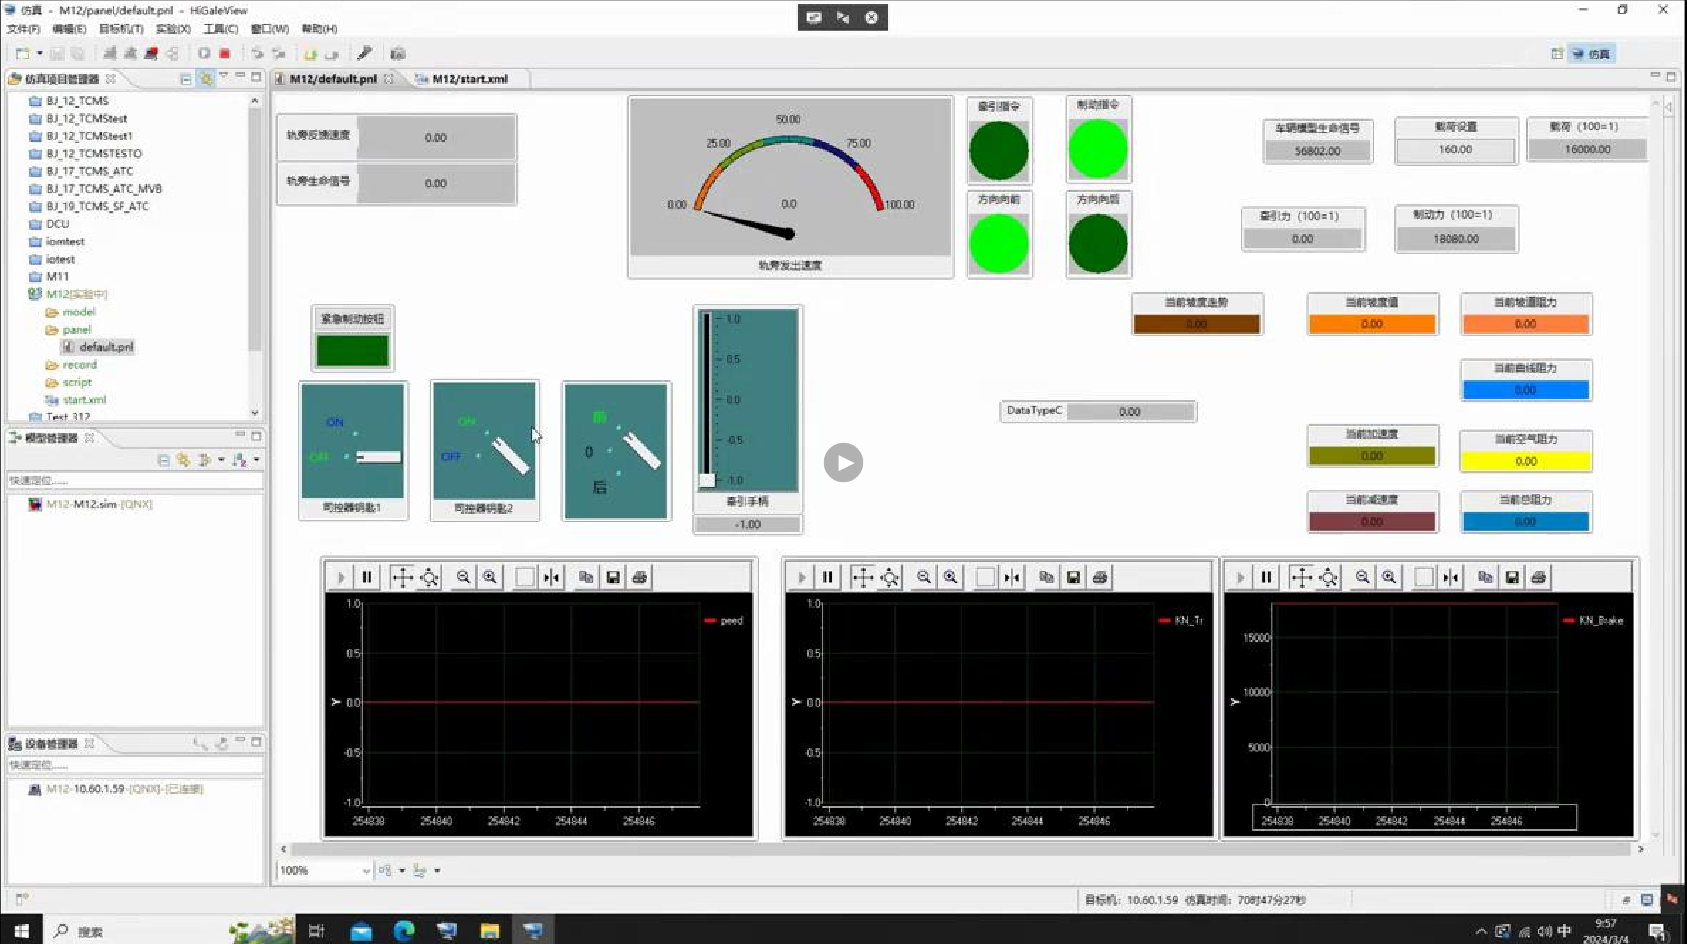Click the bright green brake command indicator lamp
This screenshot has height=944, width=1687.
(1098, 148)
